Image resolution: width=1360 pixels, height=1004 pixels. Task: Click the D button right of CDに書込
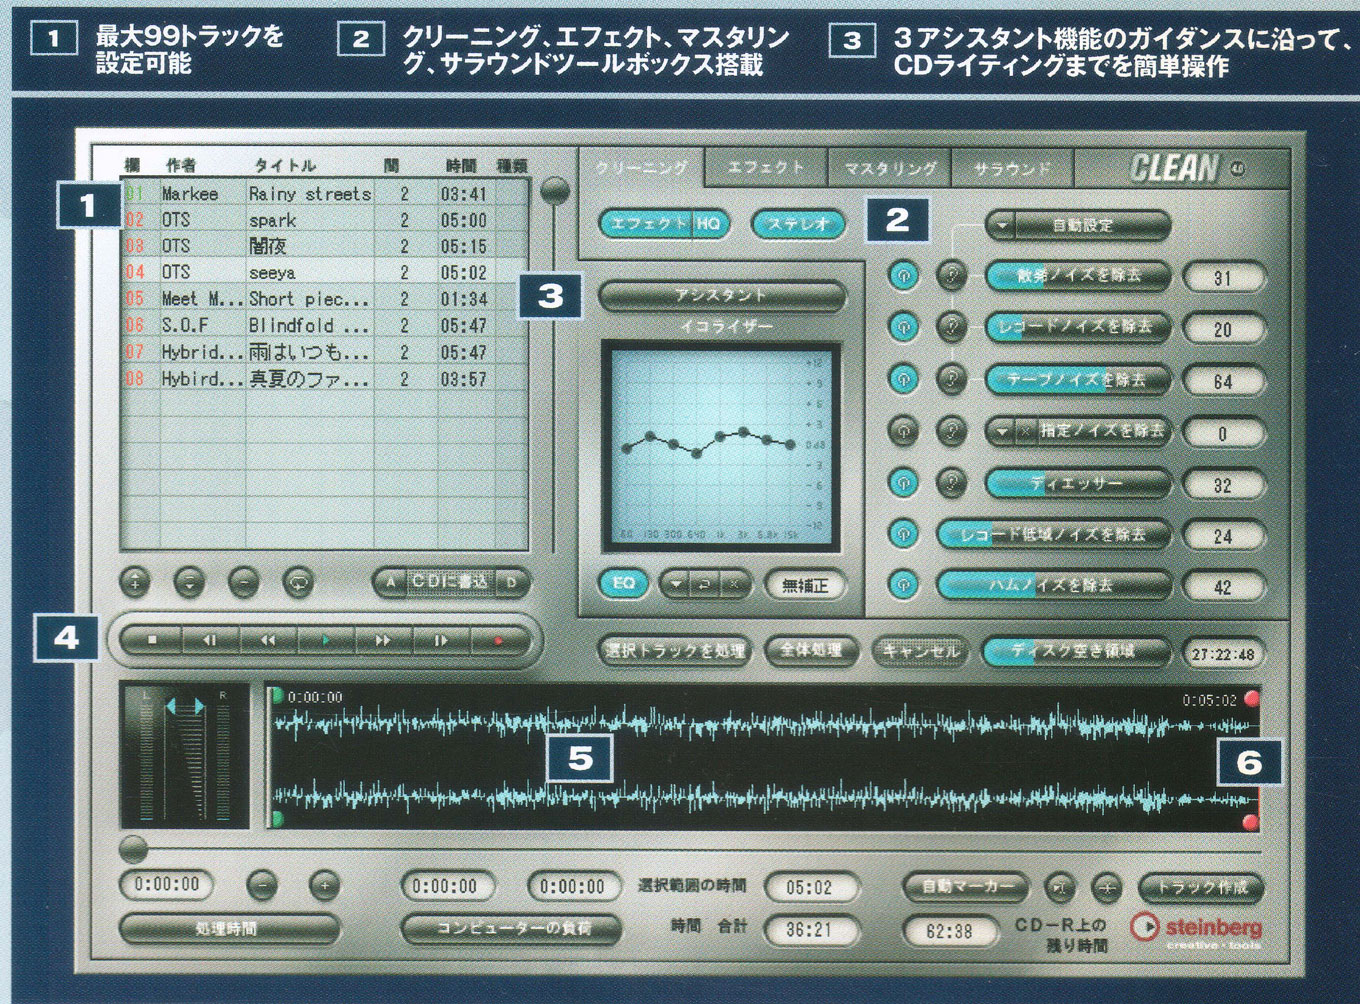coord(511,582)
